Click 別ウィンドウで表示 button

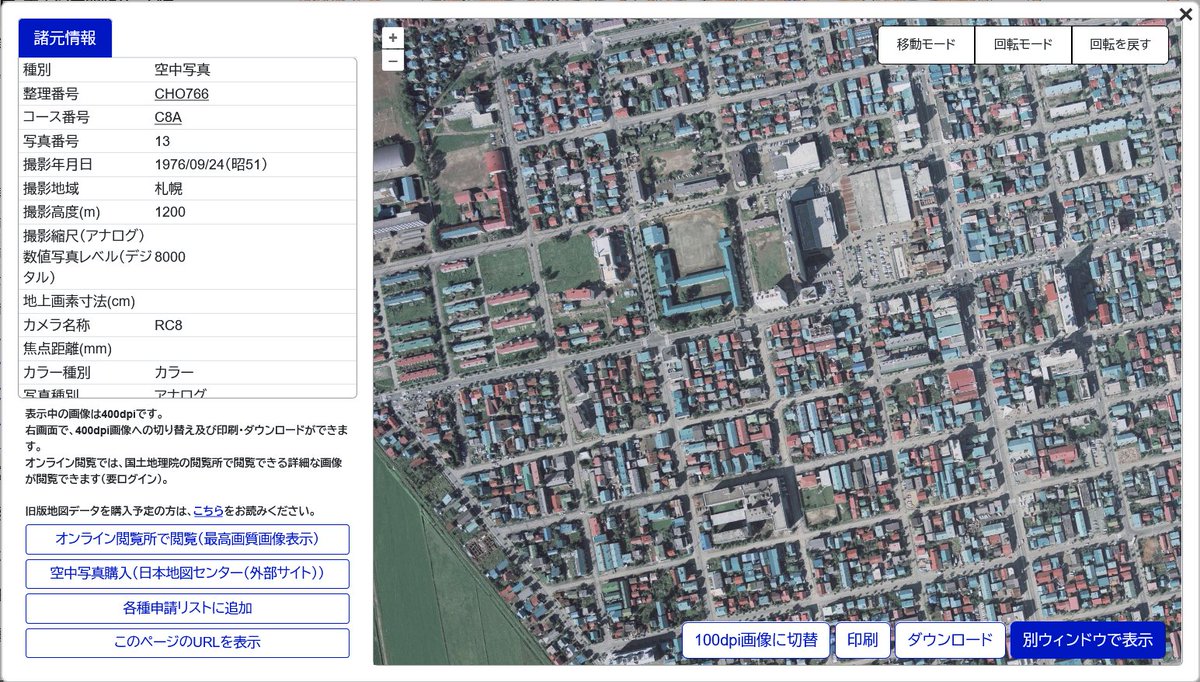tap(1088, 640)
